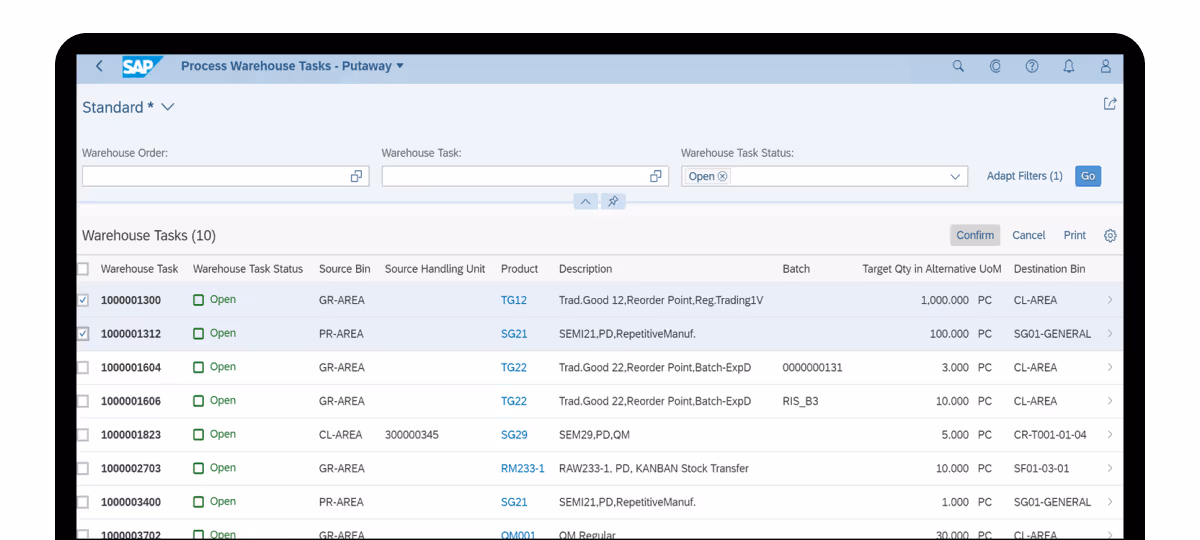
Task: Navigate into row 1000003400 details arrow
Action: (x=1110, y=502)
